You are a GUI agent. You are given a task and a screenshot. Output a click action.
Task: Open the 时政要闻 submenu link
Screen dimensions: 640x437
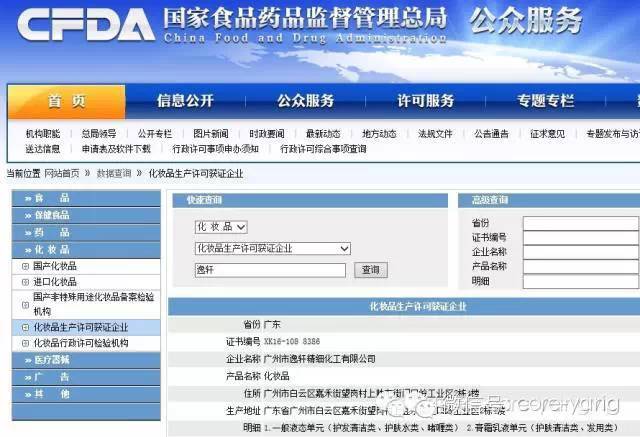pyautogui.click(x=267, y=134)
